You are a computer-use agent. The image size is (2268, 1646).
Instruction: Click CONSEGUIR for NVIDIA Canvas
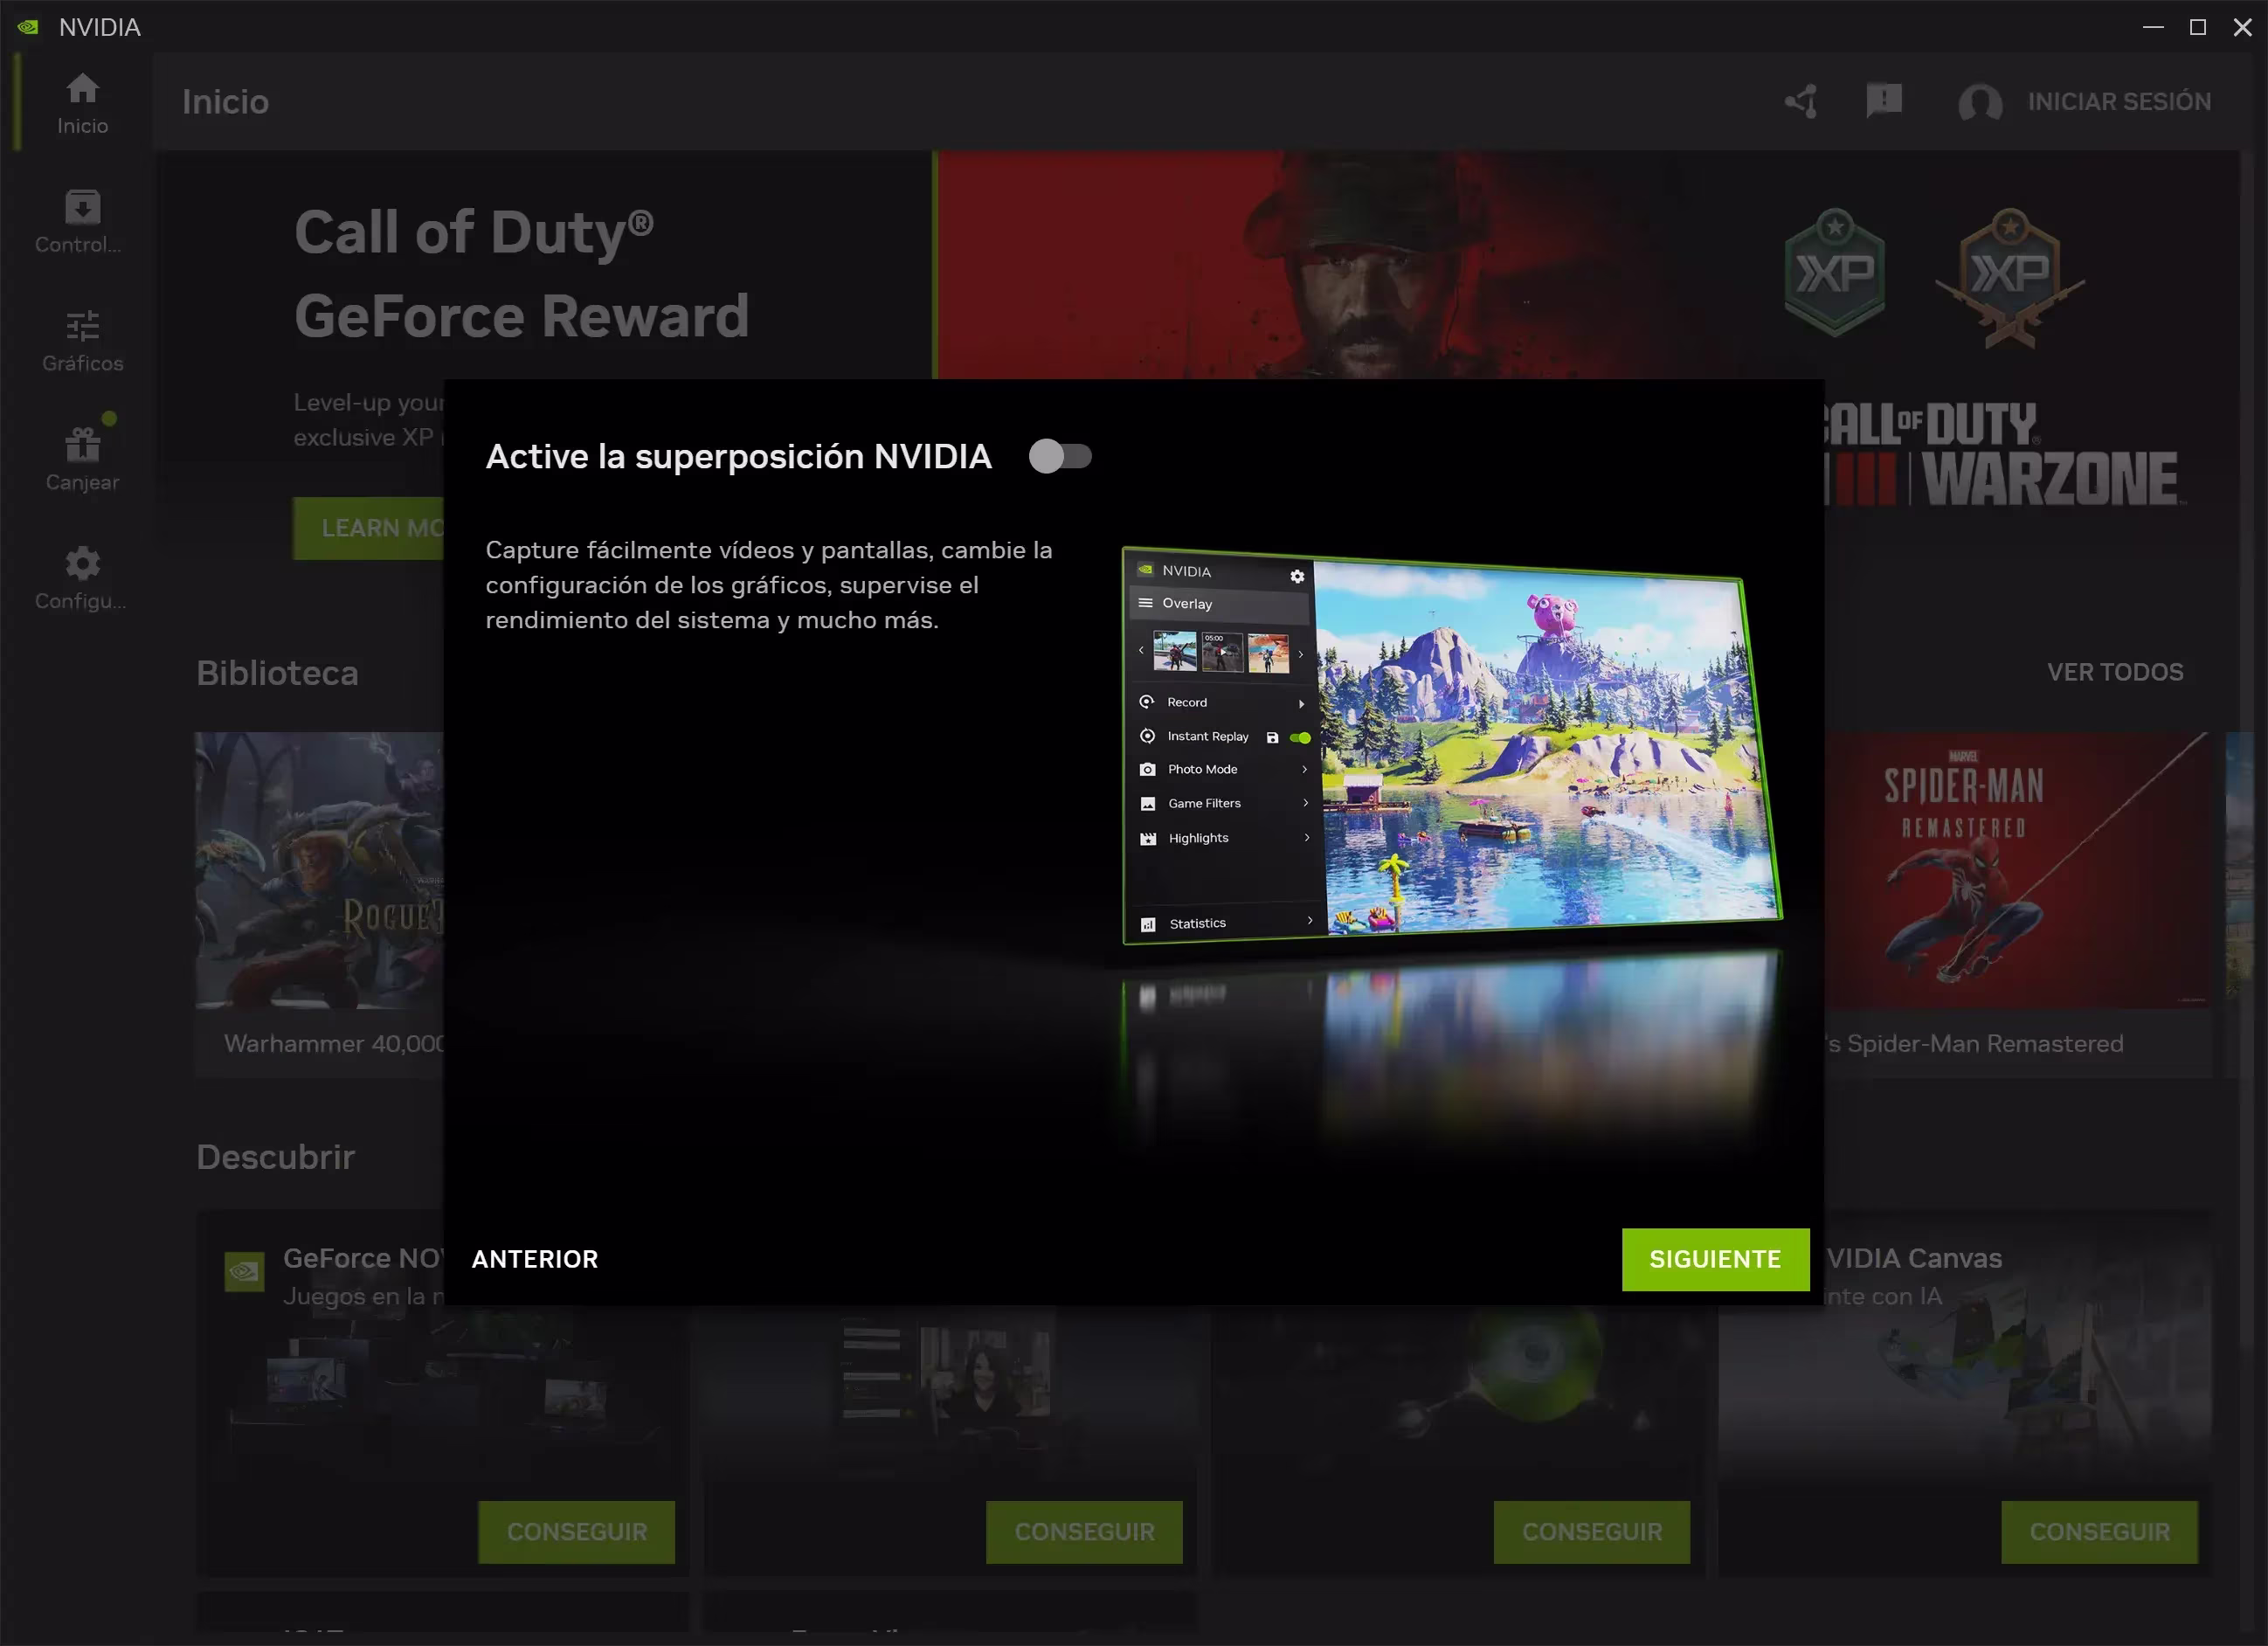pos(2099,1532)
